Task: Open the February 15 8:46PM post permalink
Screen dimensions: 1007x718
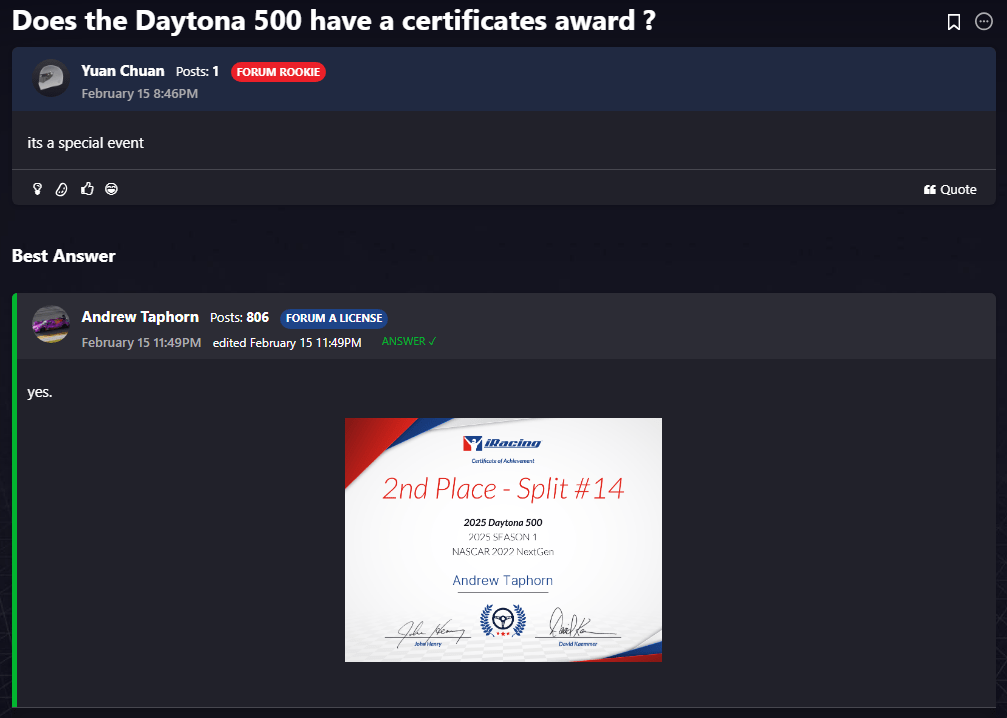Action: (x=139, y=93)
